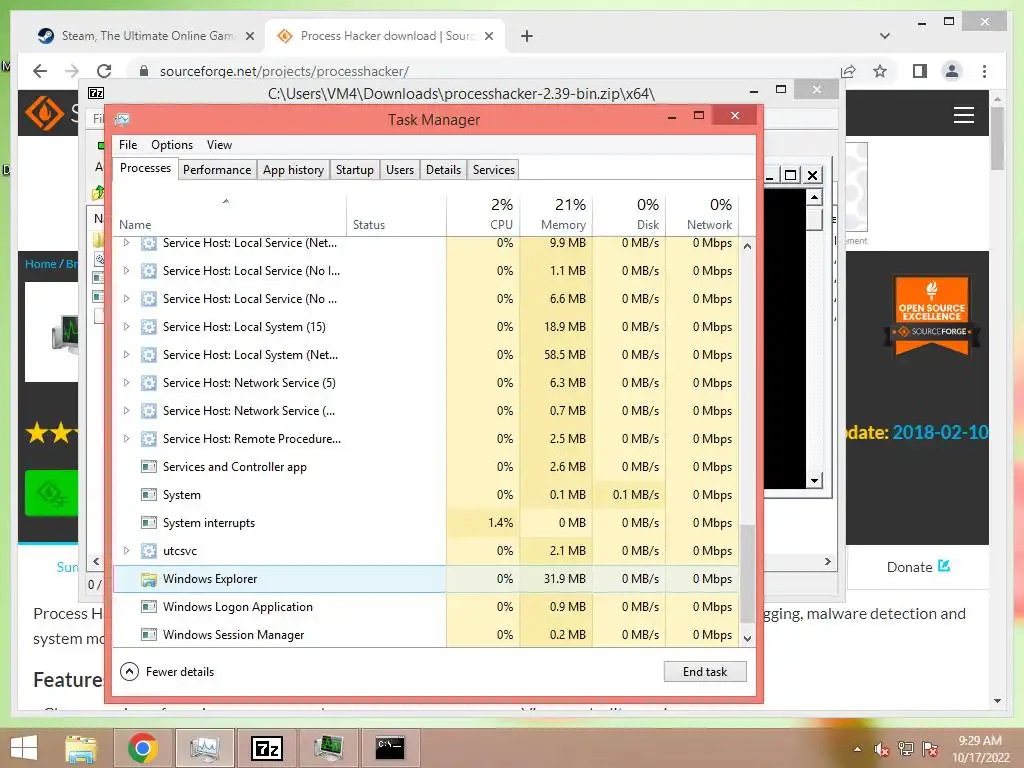This screenshot has height=768, width=1024.
Task: Share this page via Chrome share icon
Action: click(848, 71)
